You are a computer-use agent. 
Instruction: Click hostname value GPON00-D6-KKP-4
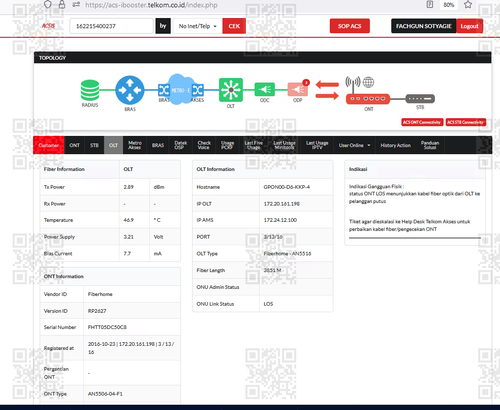pyautogui.click(x=286, y=187)
